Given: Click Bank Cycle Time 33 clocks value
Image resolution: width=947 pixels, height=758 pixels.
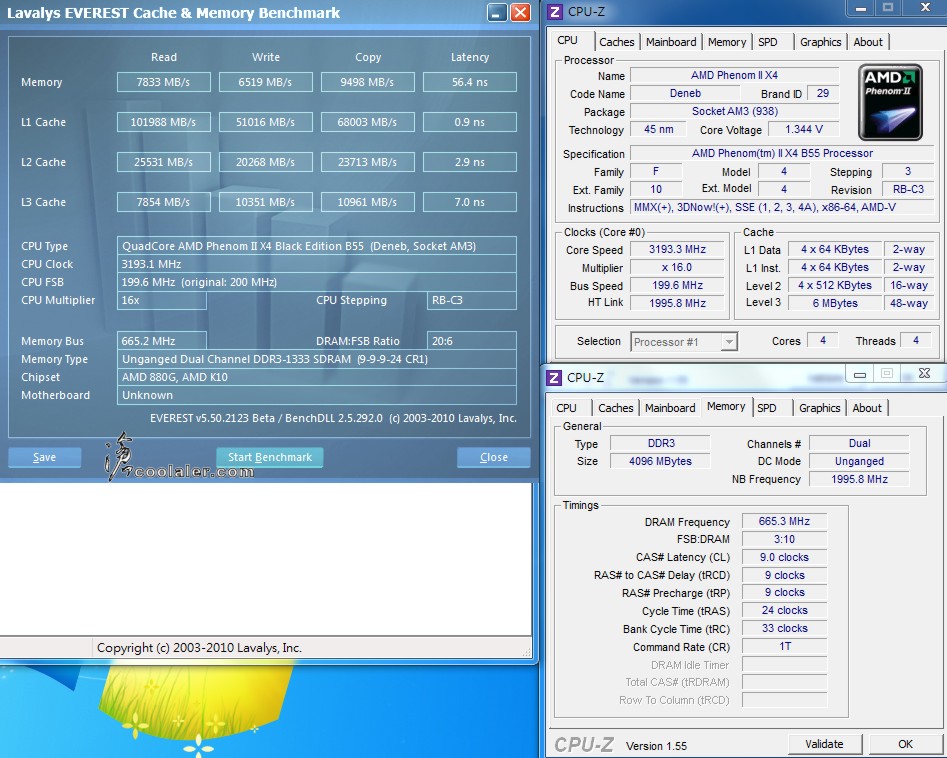Looking at the screenshot, I should pos(784,629).
